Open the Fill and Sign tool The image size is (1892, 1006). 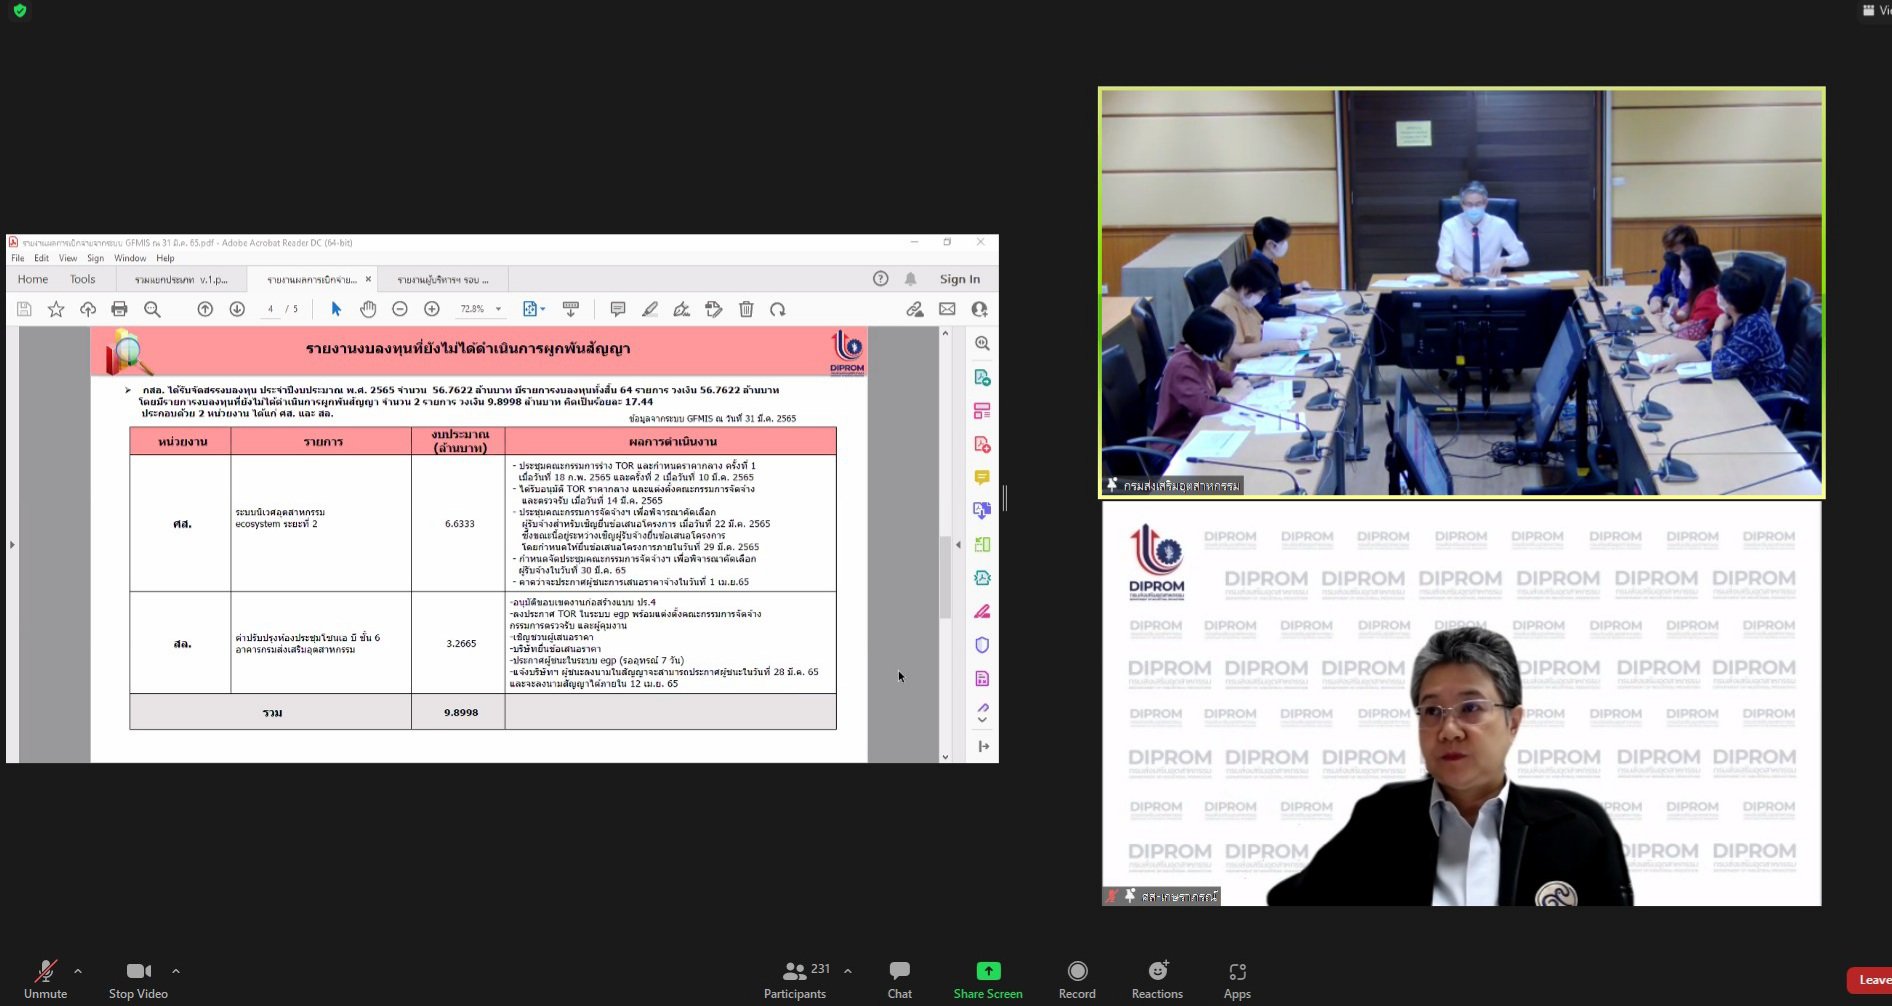pyautogui.click(x=682, y=310)
